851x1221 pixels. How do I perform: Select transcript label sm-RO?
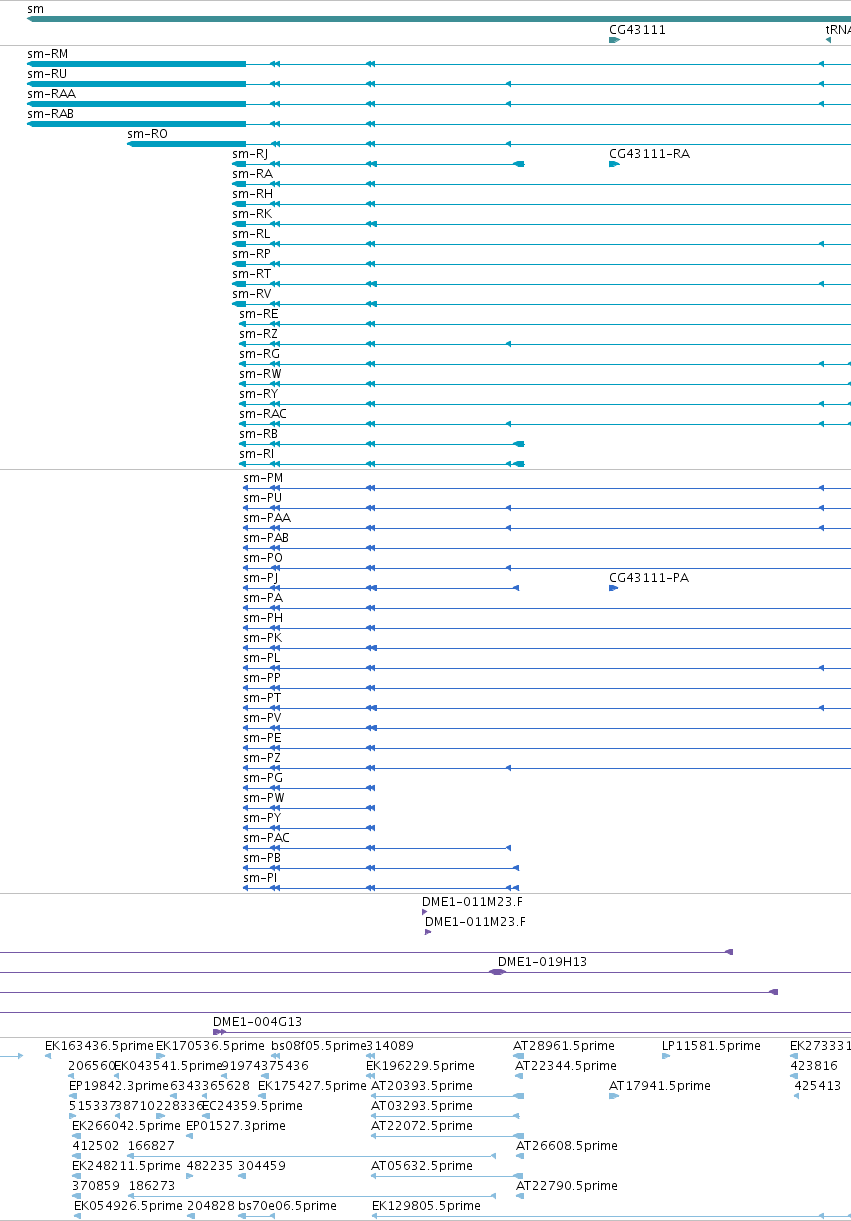click(x=148, y=134)
